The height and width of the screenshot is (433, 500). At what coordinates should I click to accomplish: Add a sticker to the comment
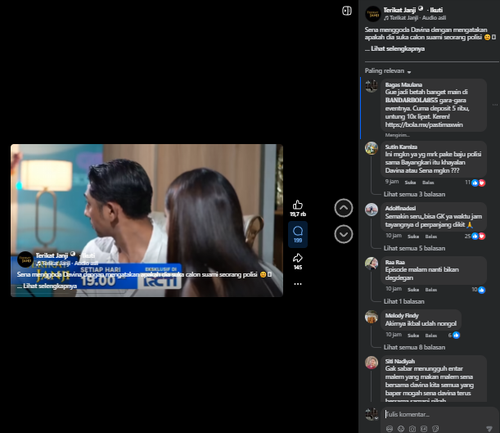click(435, 429)
